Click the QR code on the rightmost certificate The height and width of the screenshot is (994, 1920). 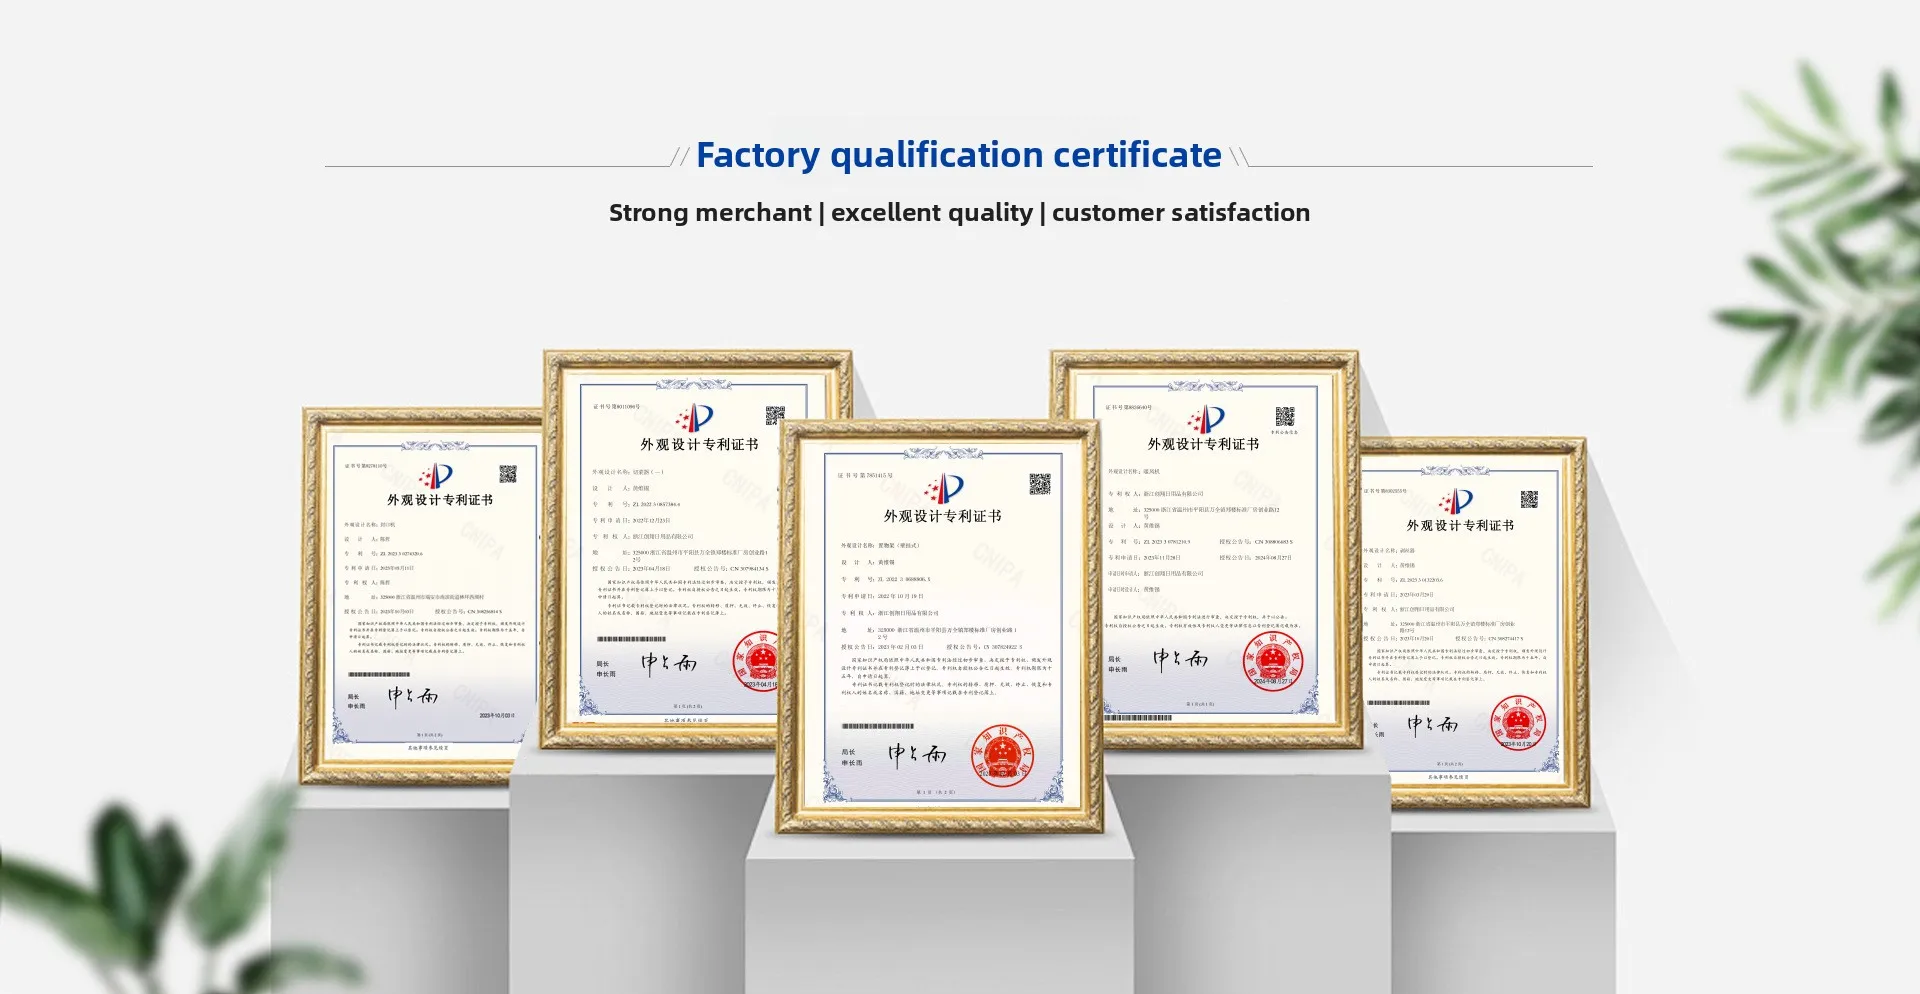pyautogui.click(x=1529, y=499)
